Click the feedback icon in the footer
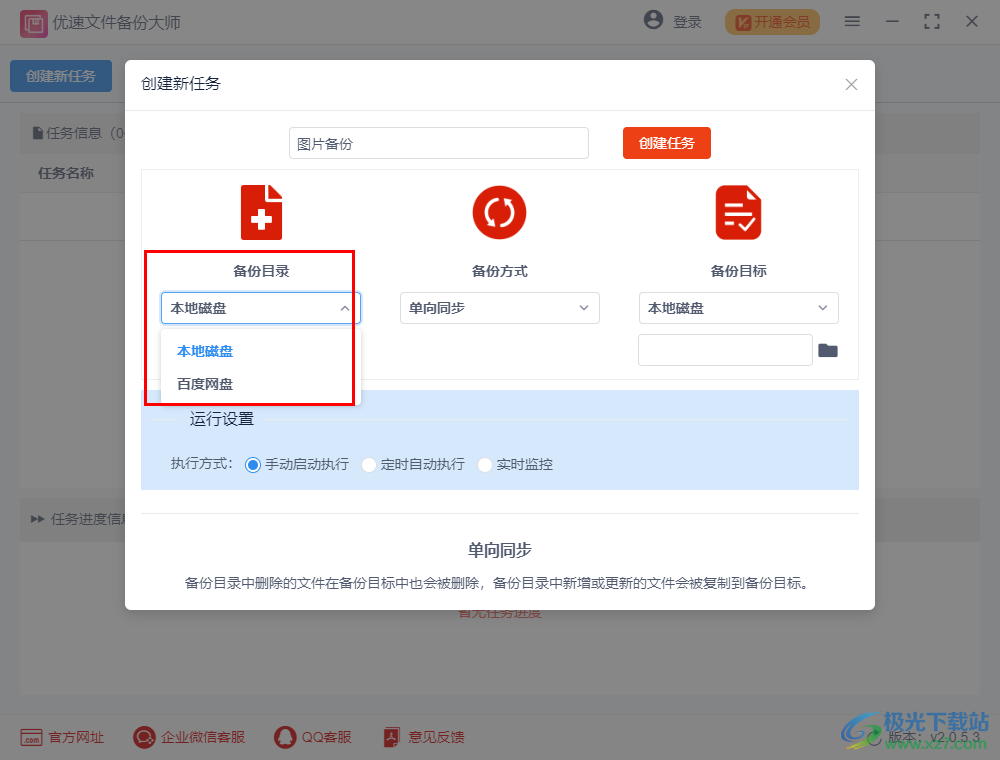Viewport: 1000px width, 760px height. (391, 737)
